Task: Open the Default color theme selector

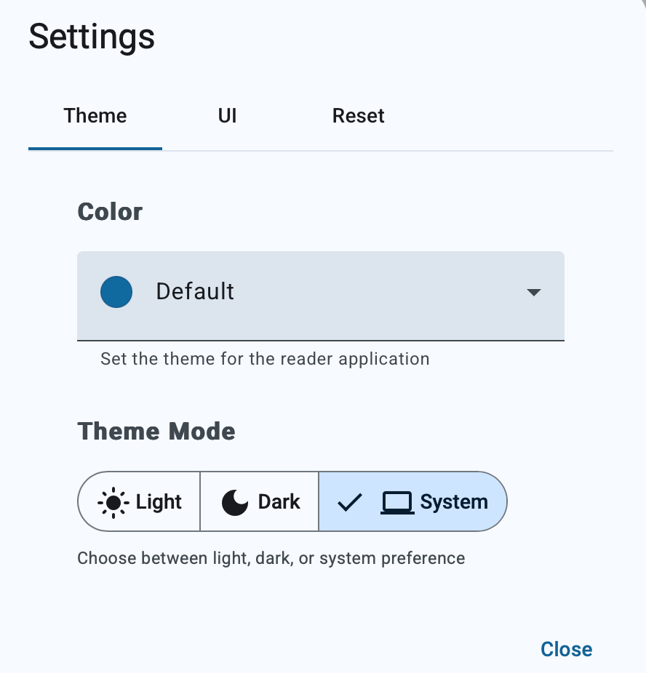Action: [x=195, y=292]
